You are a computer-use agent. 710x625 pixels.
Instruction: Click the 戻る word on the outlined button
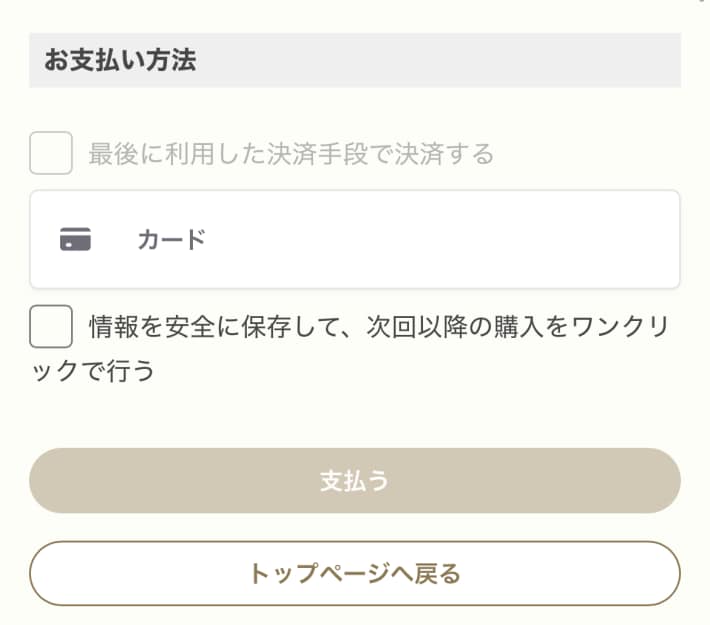[438, 573]
